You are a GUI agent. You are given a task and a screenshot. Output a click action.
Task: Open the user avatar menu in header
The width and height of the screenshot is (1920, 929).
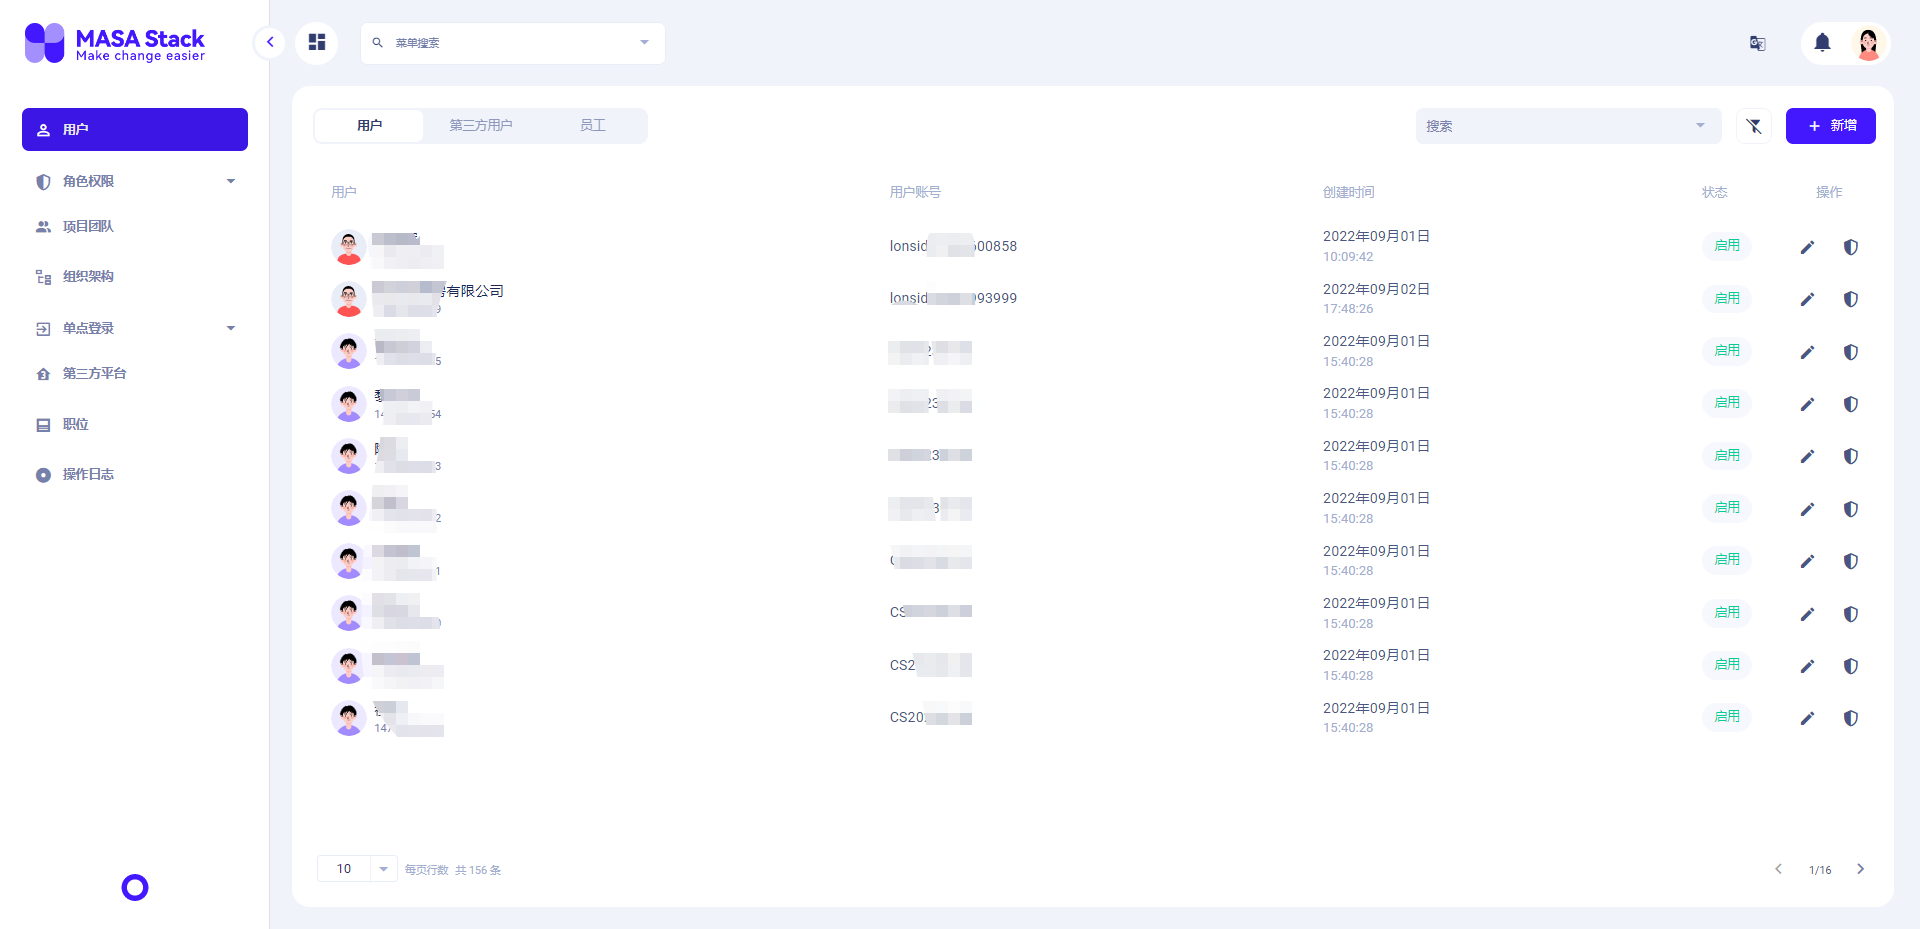coord(1868,43)
